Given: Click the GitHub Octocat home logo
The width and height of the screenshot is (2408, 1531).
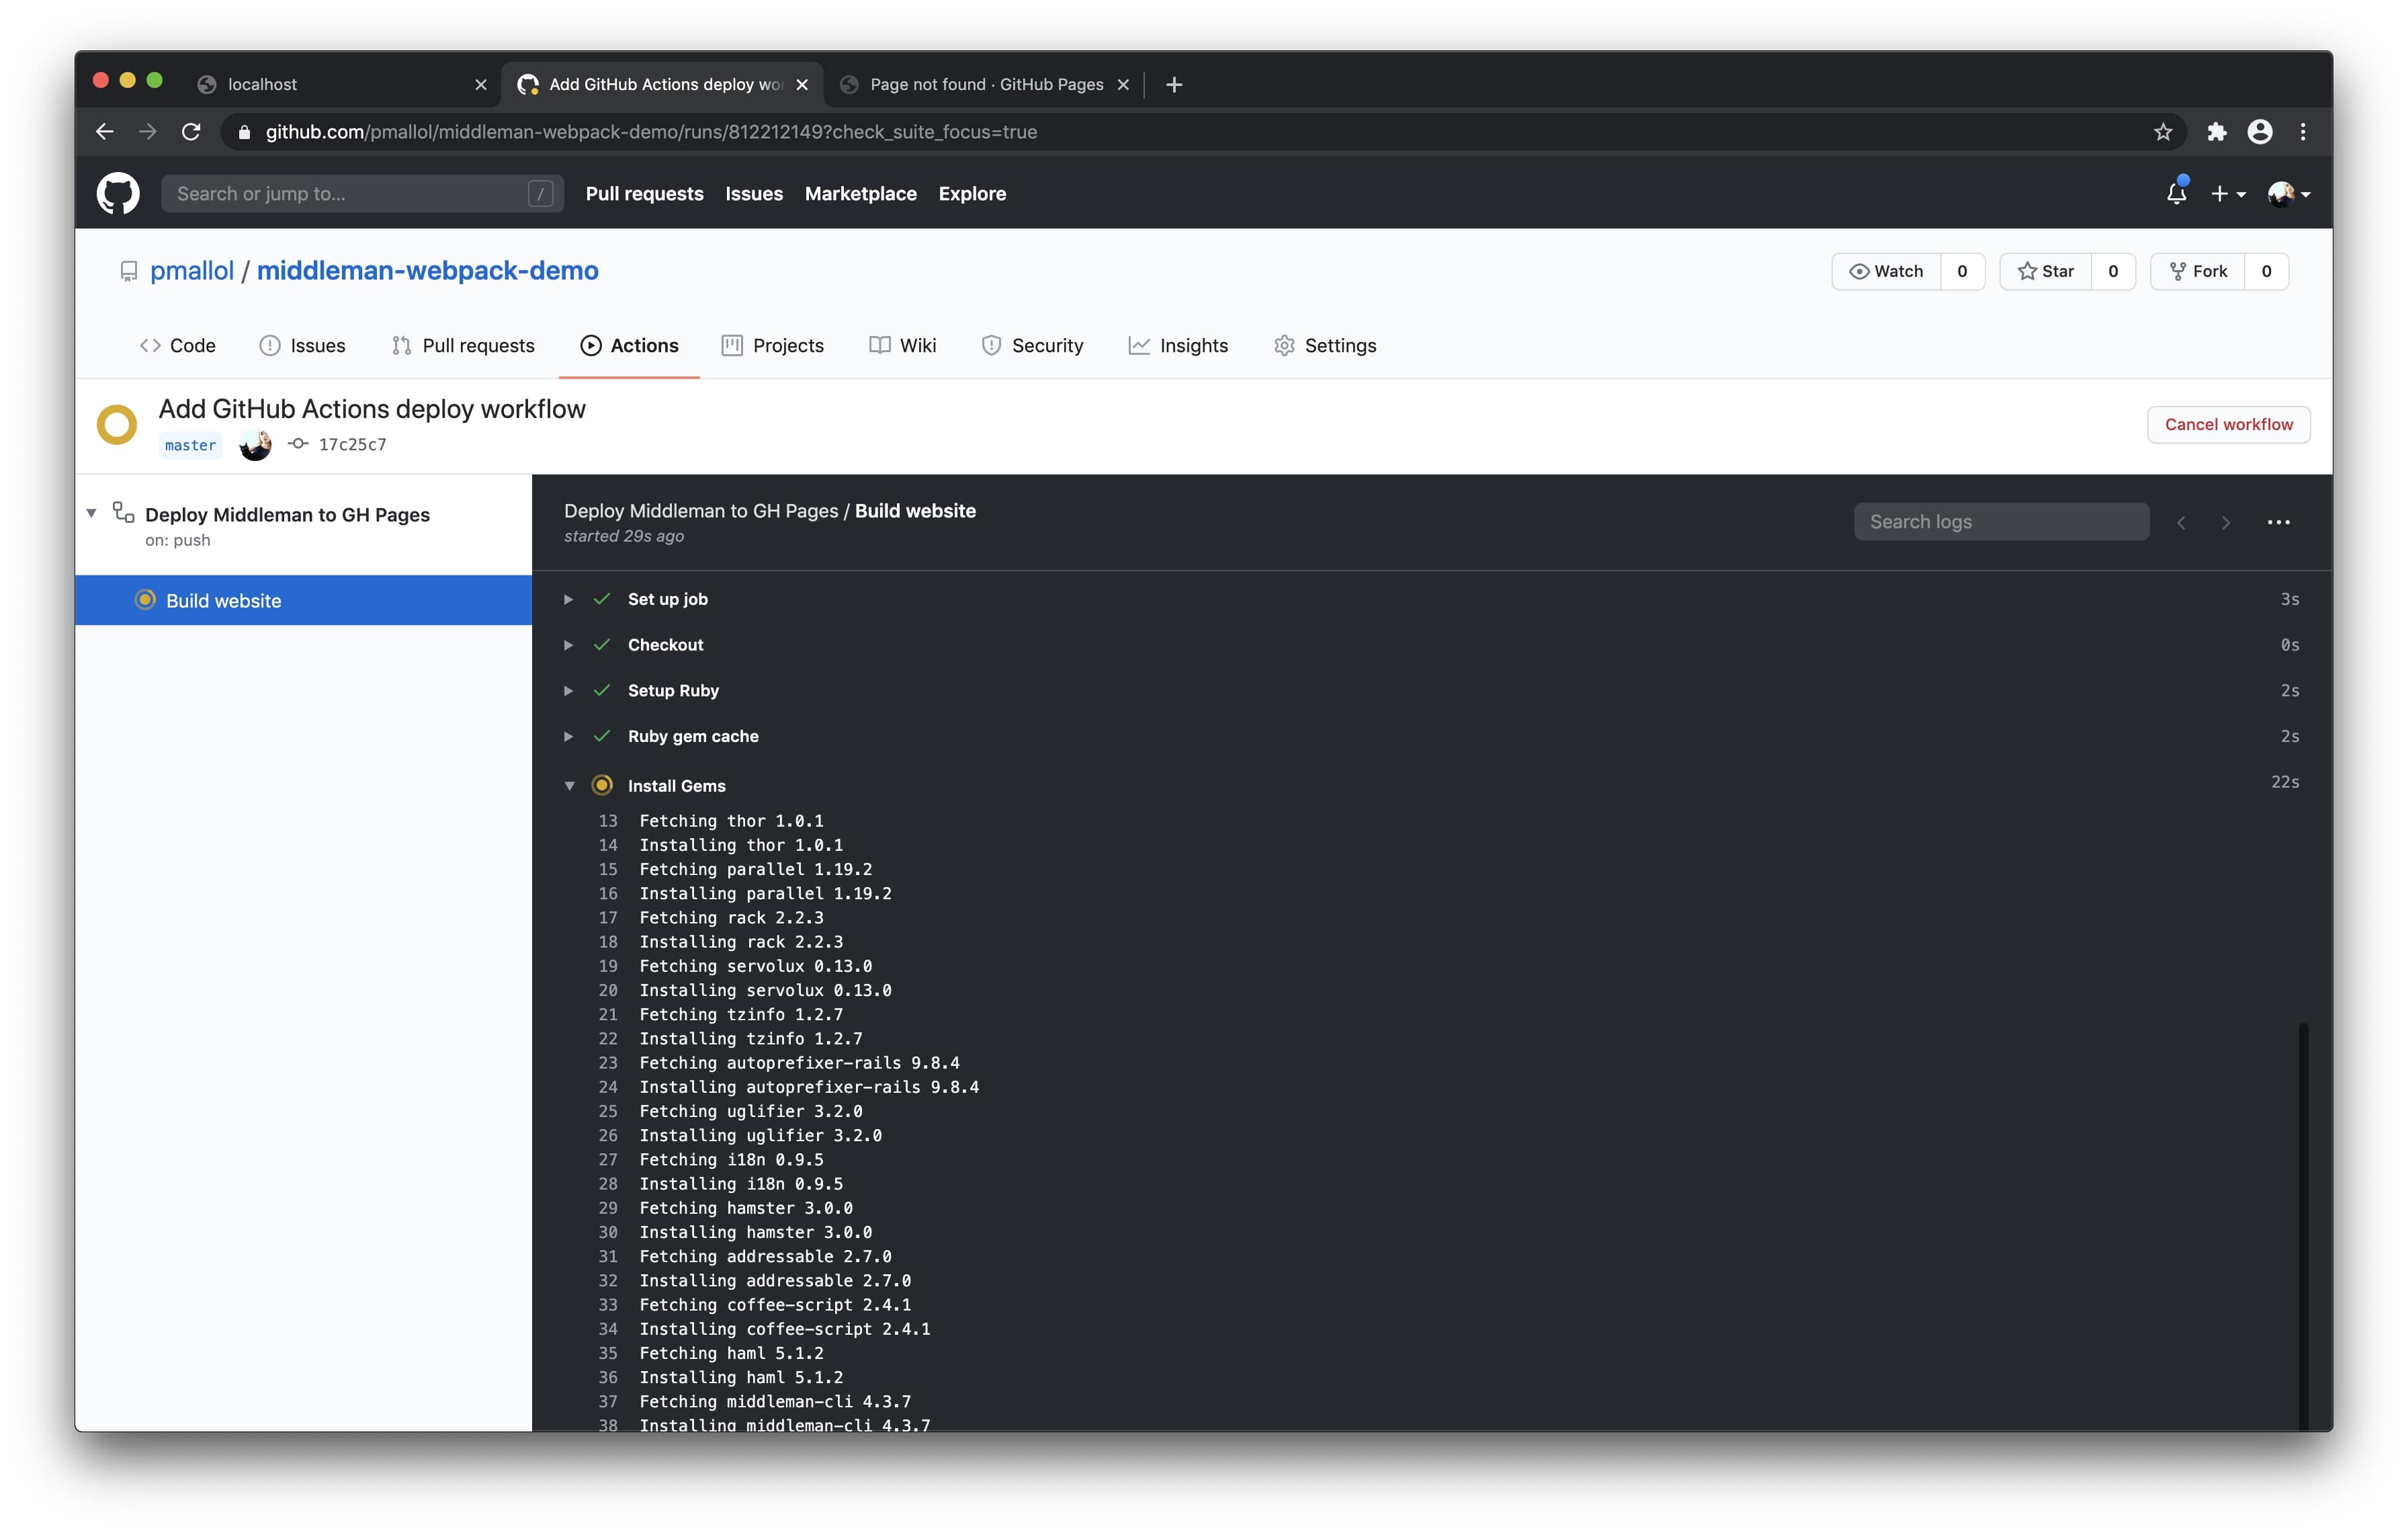Looking at the screenshot, I should click(x=117, y=193).
